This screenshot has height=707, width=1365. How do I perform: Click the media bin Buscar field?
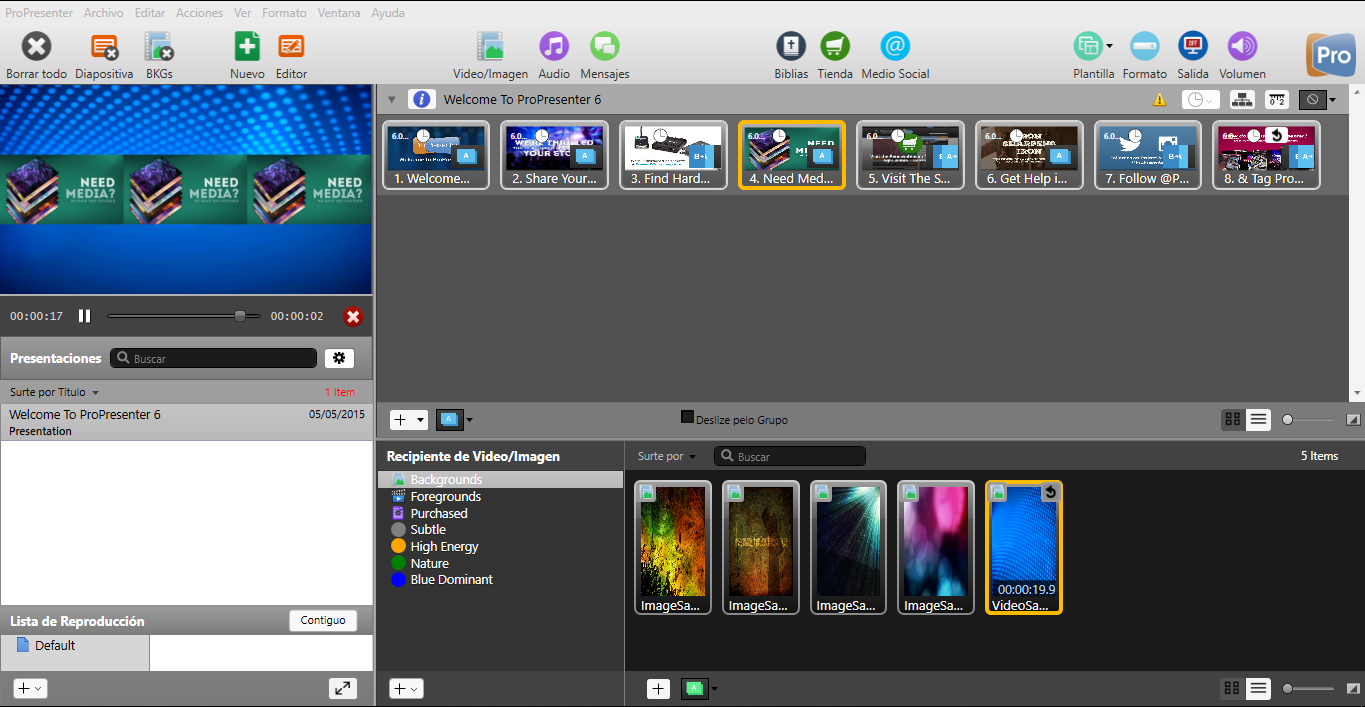(790, 456)
